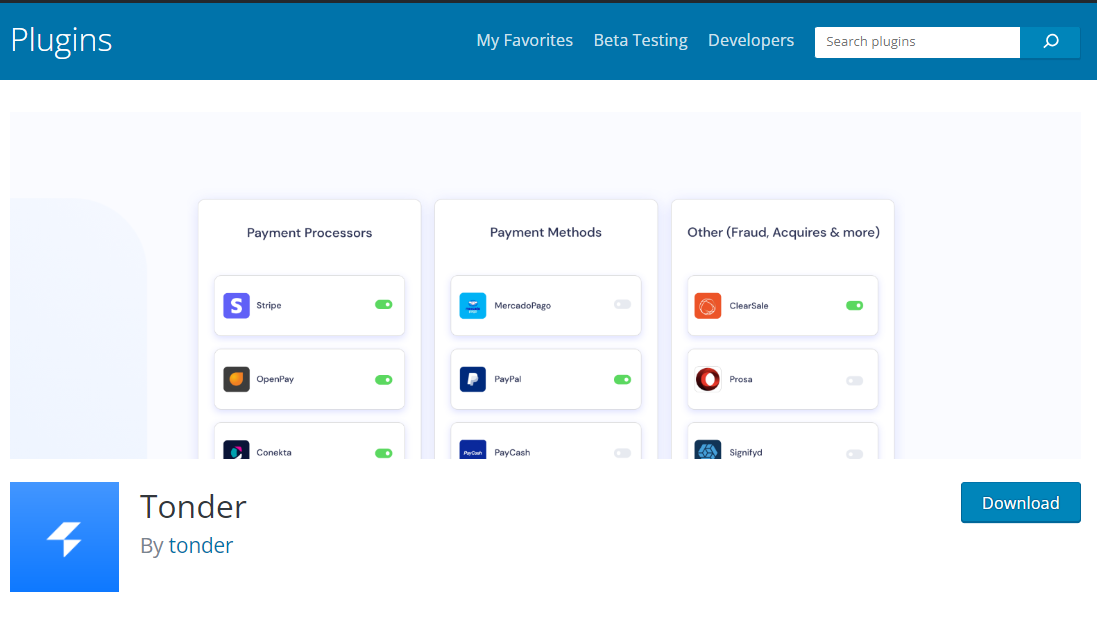Open the tonder author link
Viewport: 1097px width, 627px height.
click(x=201, y=545)
